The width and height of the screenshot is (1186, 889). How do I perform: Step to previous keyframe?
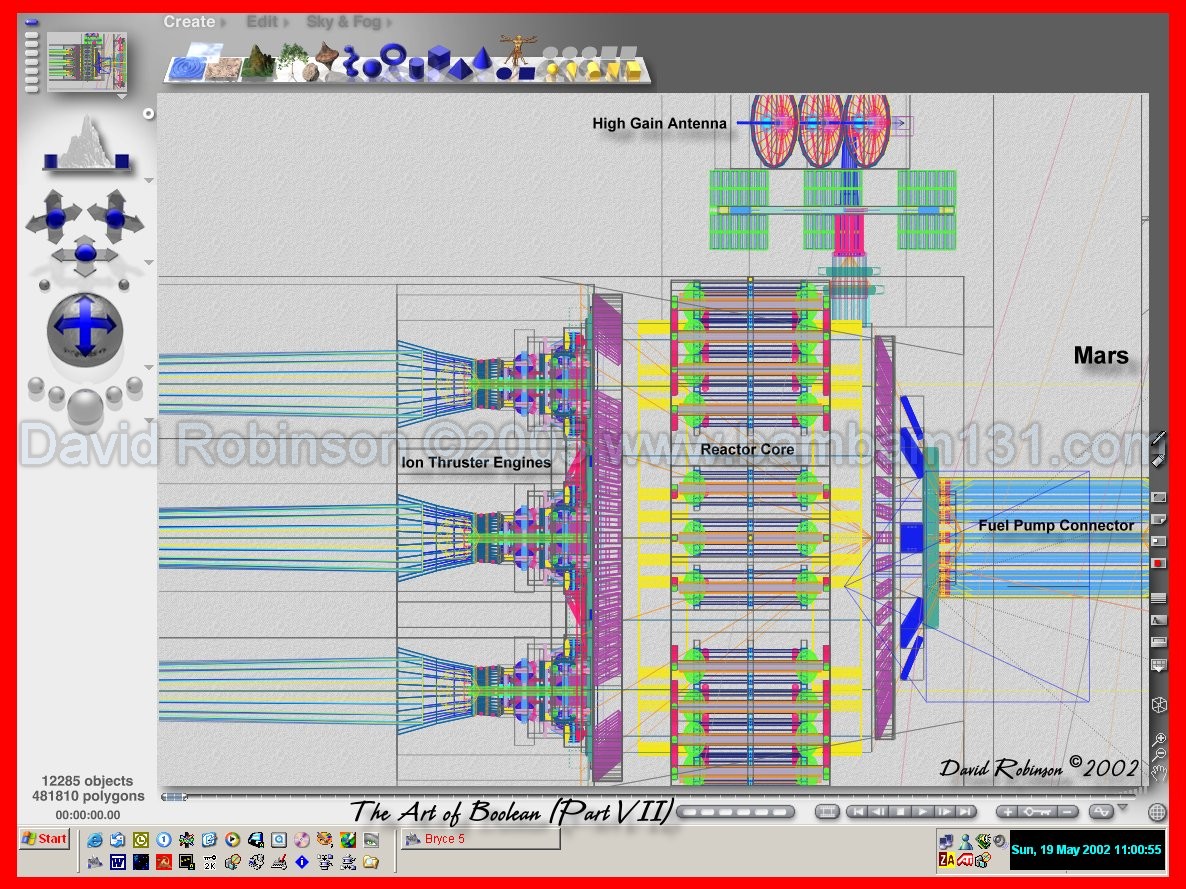(x=877, y=812)
